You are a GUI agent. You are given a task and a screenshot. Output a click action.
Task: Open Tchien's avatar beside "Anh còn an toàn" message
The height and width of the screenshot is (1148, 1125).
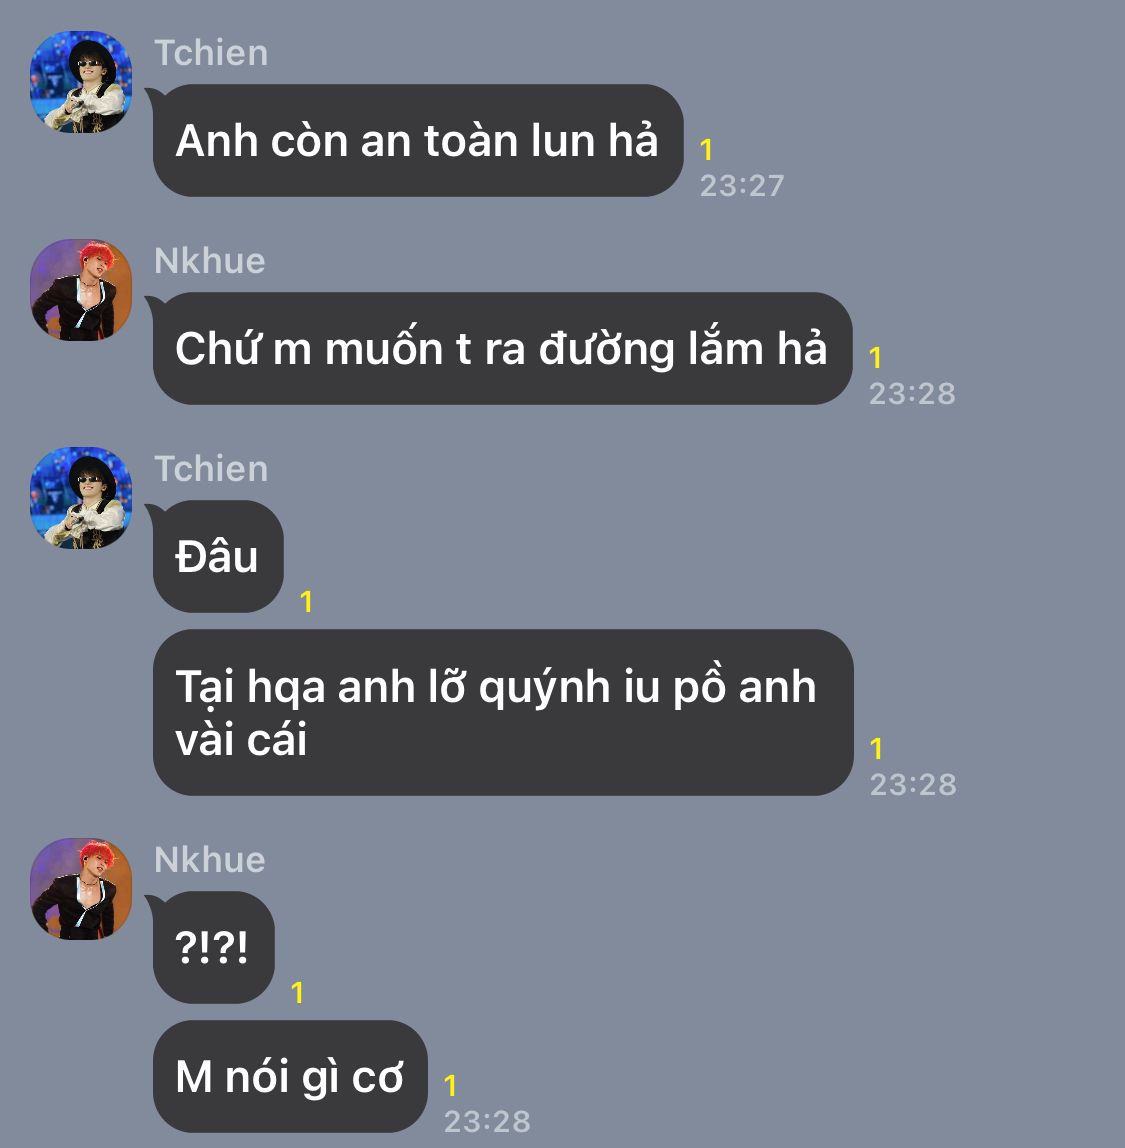pyautogui.click(x=81, y=82)
